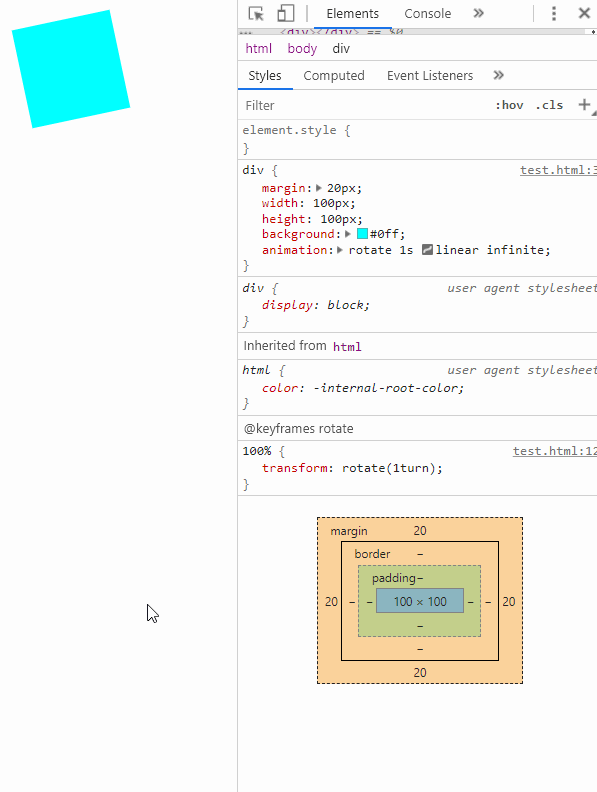Click the top margin value 20
597x792 pixels.
click(x=420, y=530)
